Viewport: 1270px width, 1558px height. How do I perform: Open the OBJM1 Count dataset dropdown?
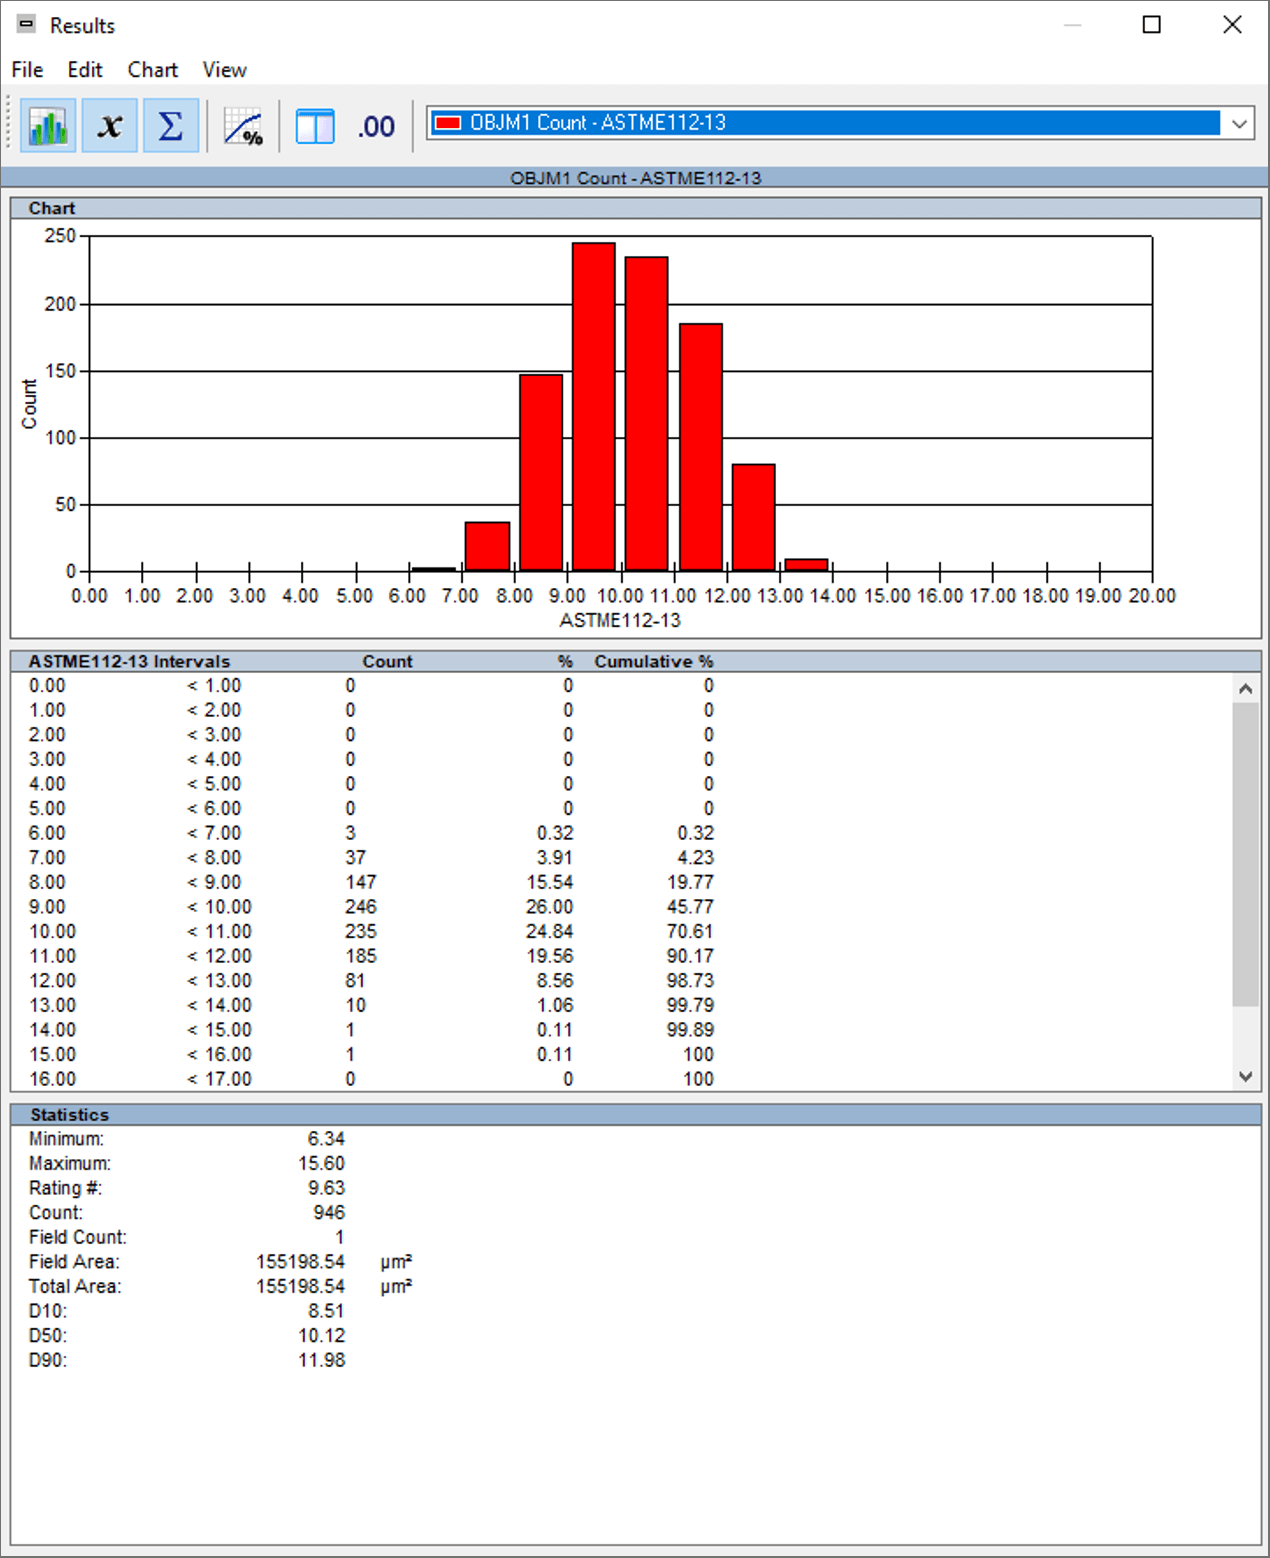(x=825, y=123)
